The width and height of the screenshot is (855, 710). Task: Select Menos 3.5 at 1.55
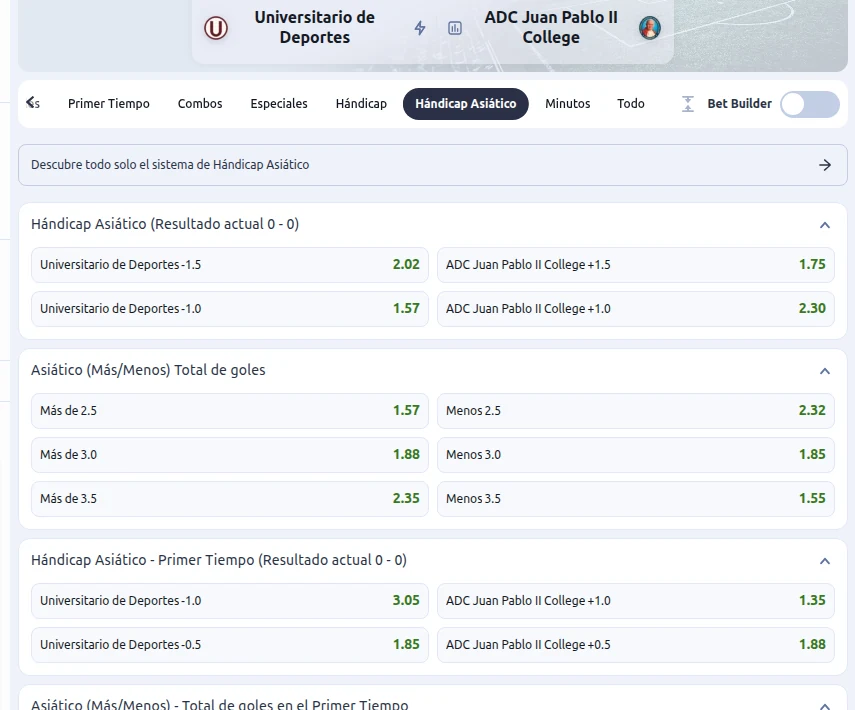(x=636, y=498)
